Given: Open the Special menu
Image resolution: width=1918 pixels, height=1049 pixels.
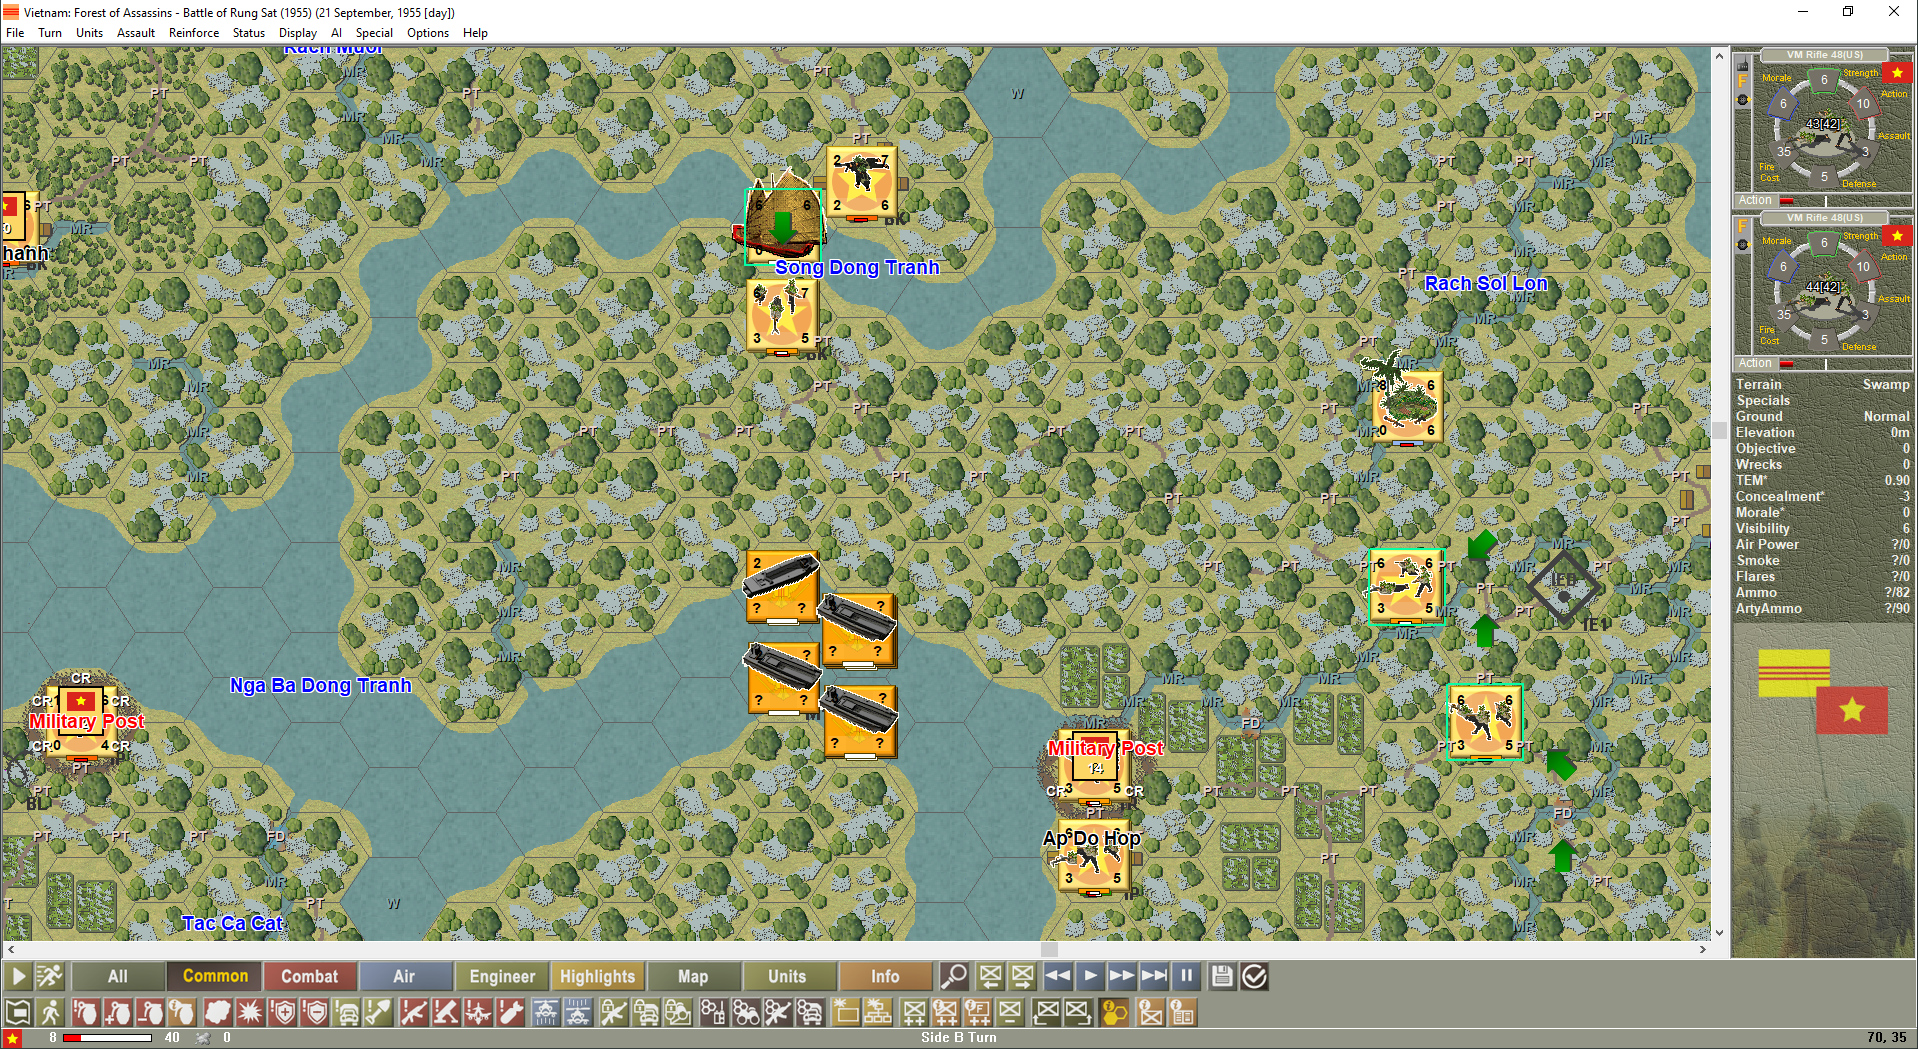Looking at the screenshot, I should (x=374, y=33).
